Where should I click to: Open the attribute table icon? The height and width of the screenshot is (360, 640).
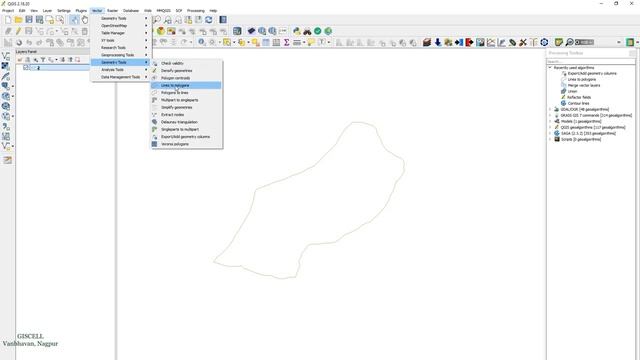click(x=266, y=42)
